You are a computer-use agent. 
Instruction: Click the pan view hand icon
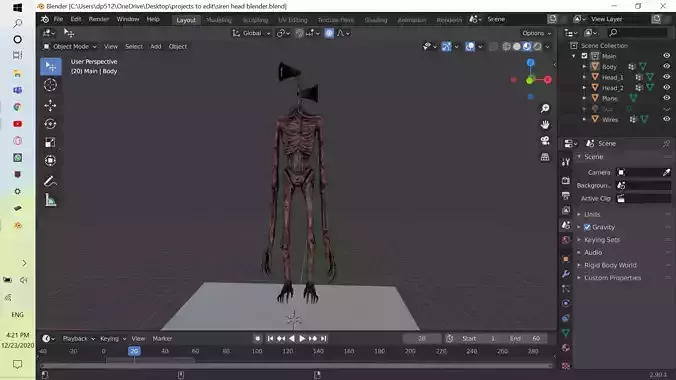coord(545,125)
